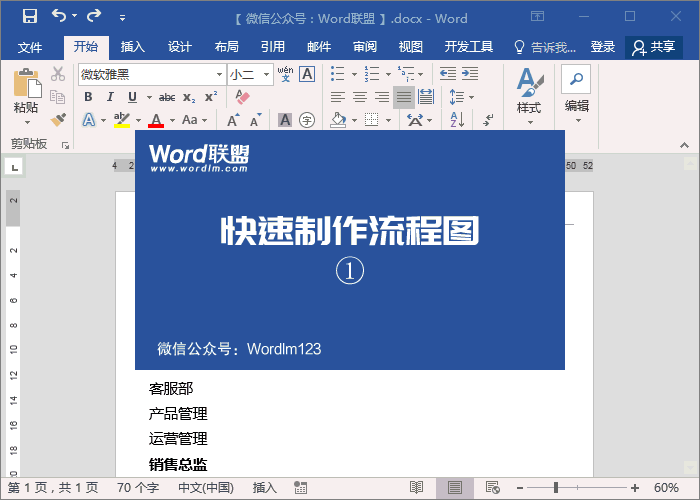Image resolution: width=700 pixels, height=500 pixels.
Task: Sort text with the A-Z icon
Action: pos(457,120)
